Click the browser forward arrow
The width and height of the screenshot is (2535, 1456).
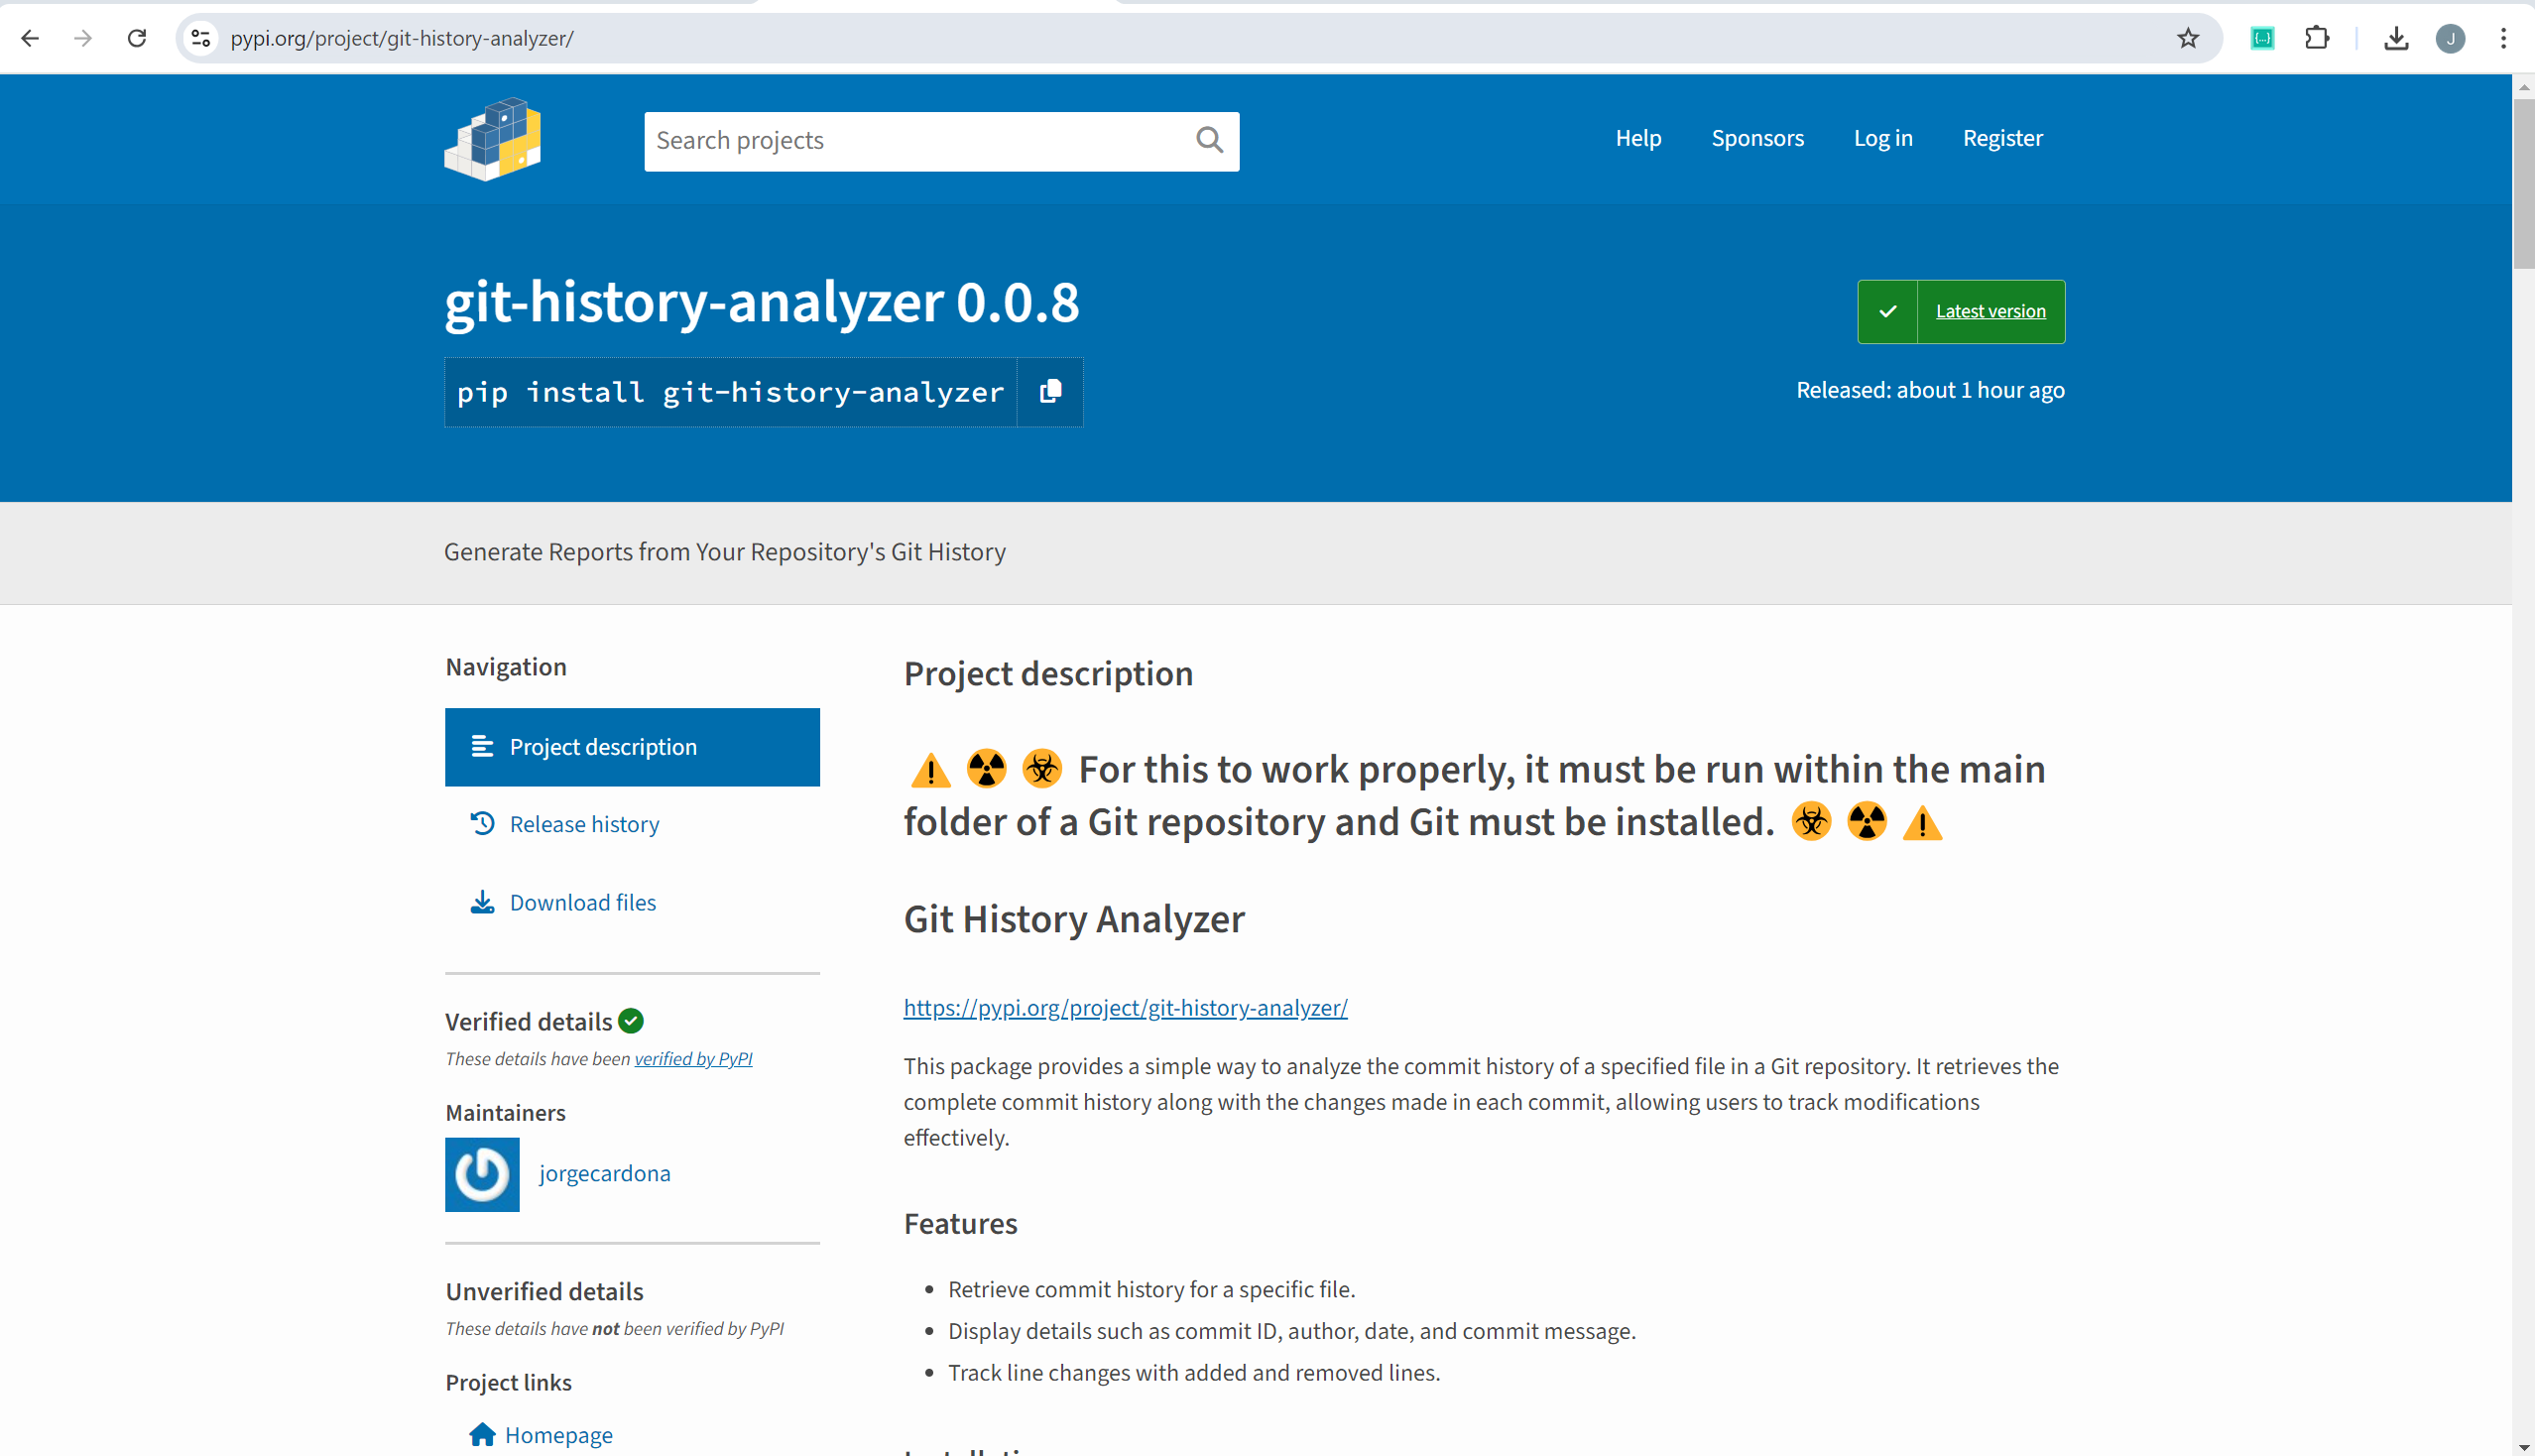(83, 38)
